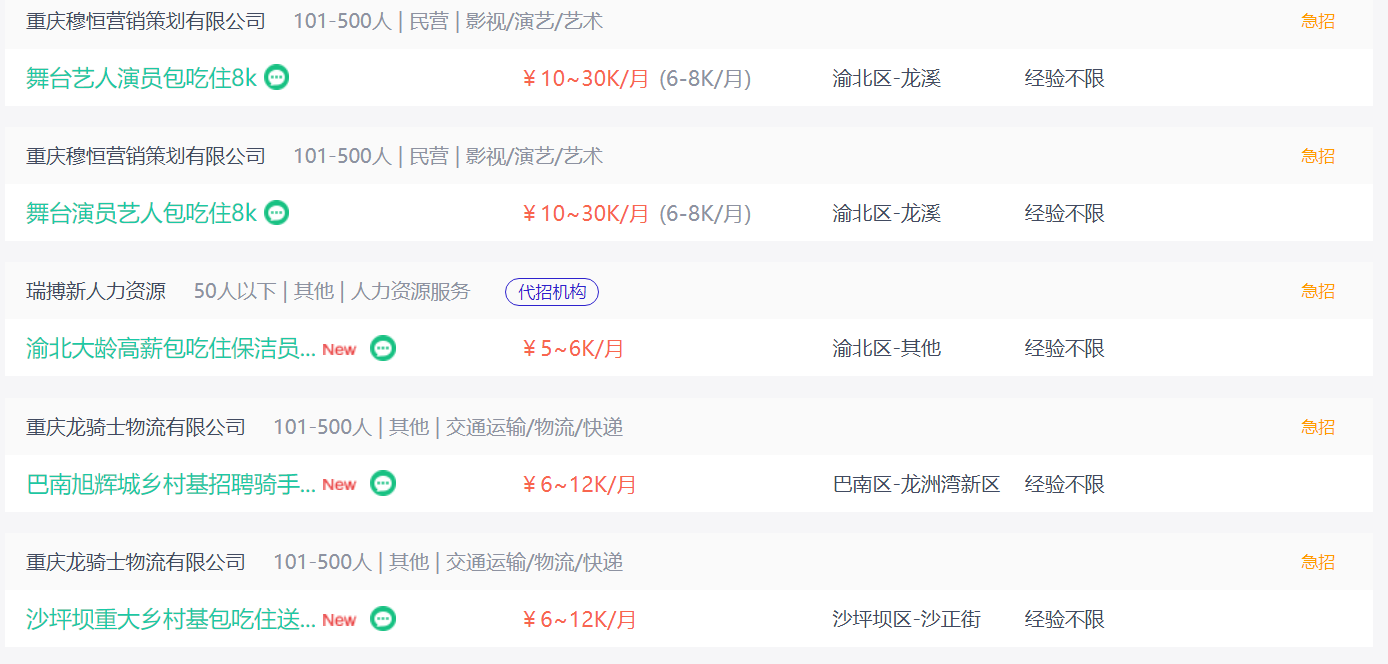
Task: Open chat icon for 沙坪坝重大乡村基包吃住送 job
Action: pyautogui.click(x=383, y=619)
